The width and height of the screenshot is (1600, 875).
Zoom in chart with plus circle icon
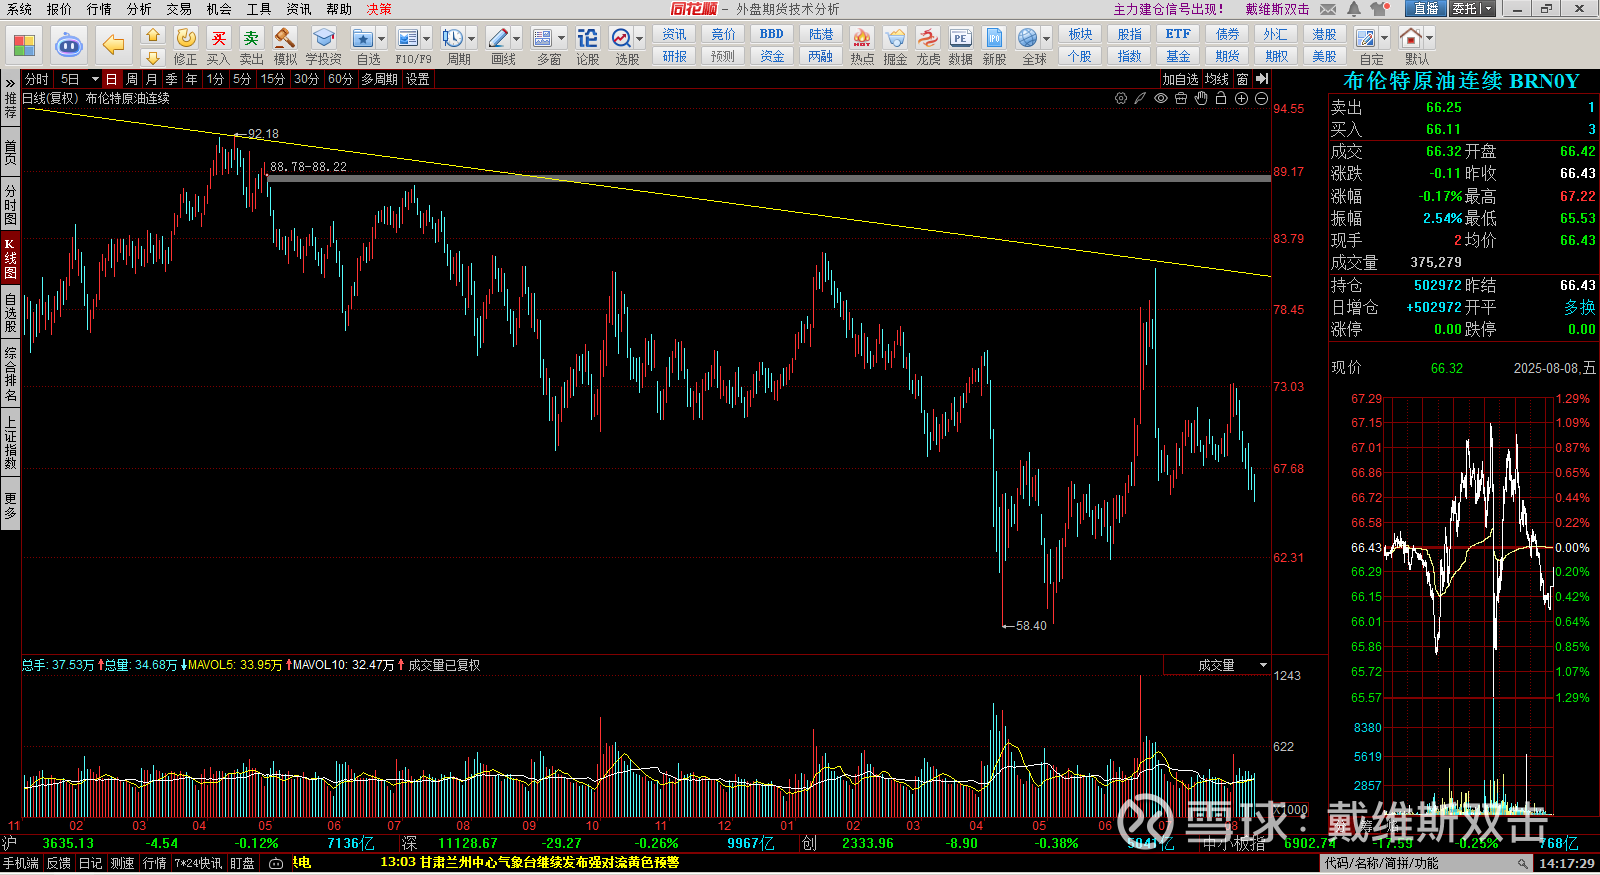[1241, 98]
